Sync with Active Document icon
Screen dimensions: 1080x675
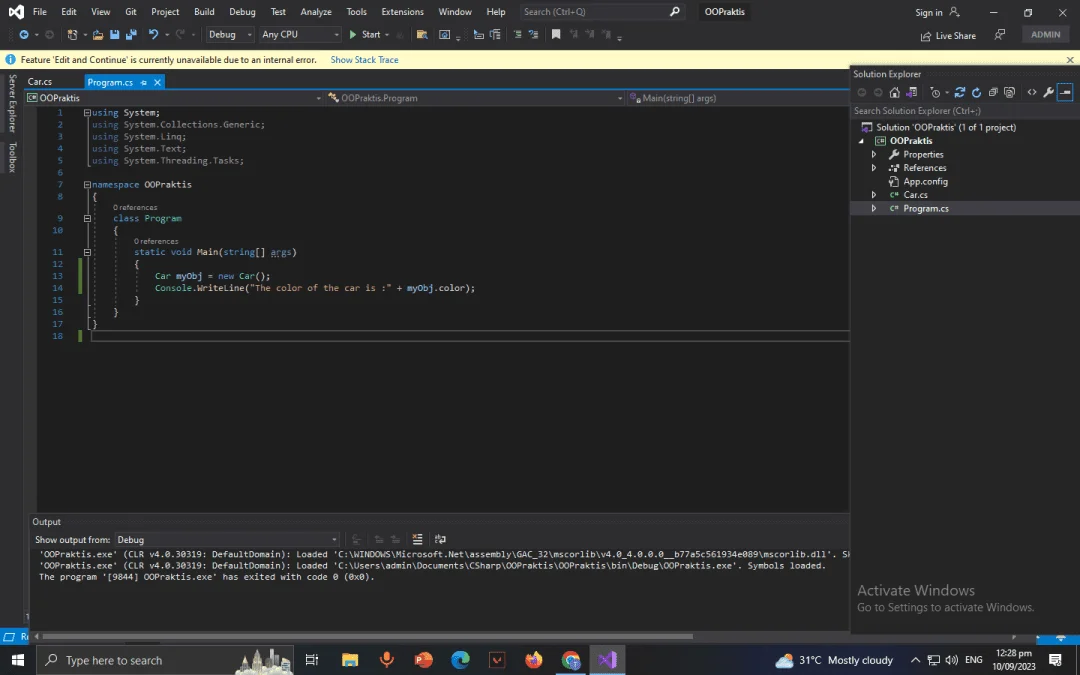click(959, 92)
